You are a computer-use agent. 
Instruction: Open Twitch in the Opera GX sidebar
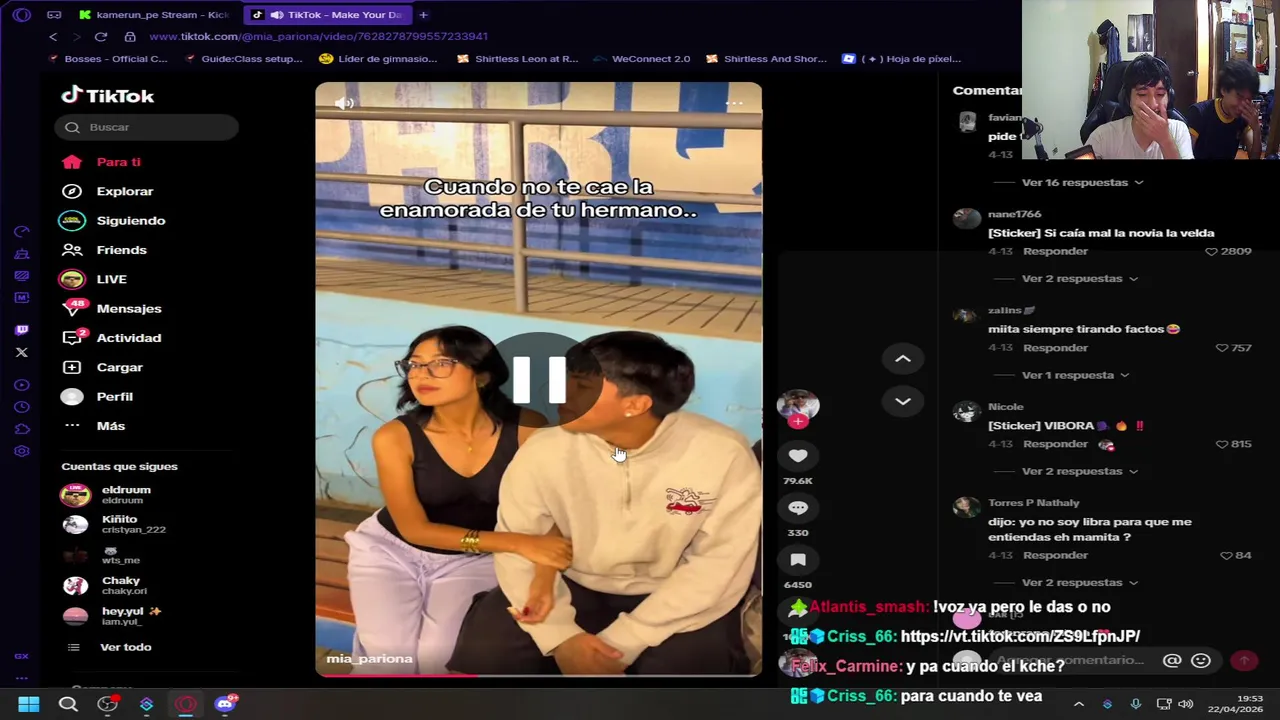(22, 330)
